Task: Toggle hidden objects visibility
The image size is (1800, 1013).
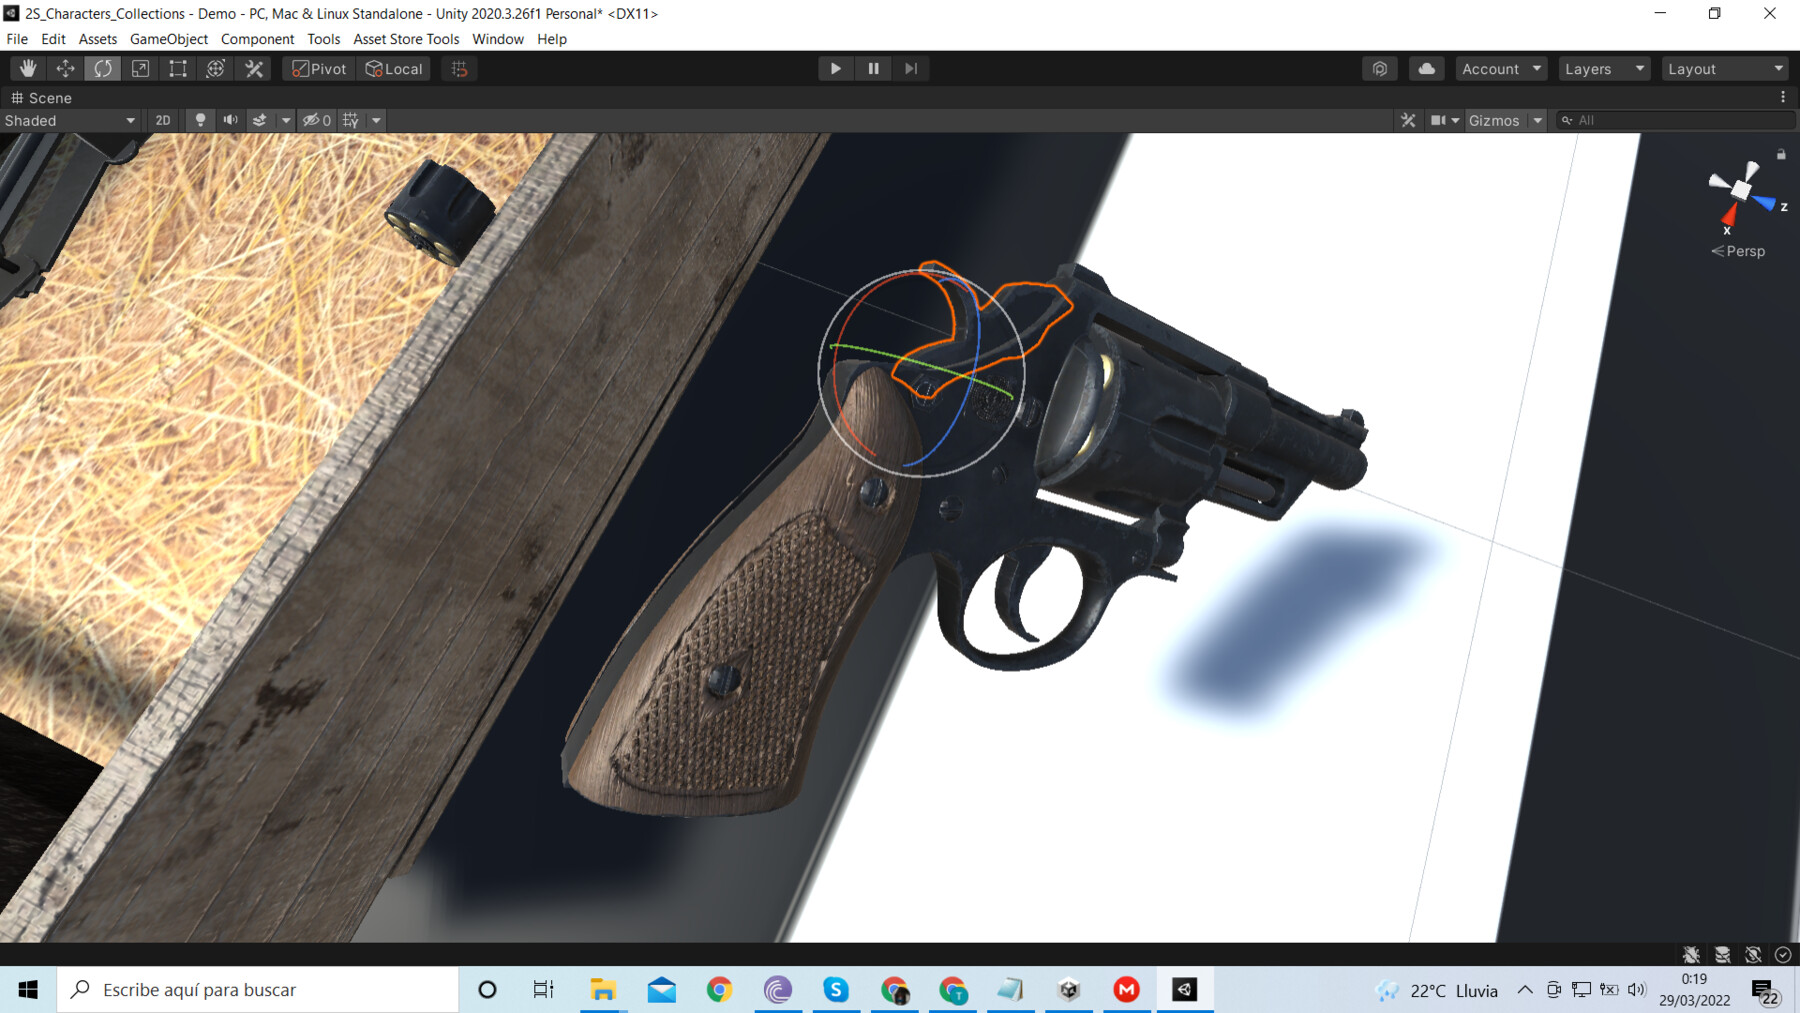Action: 317,120
